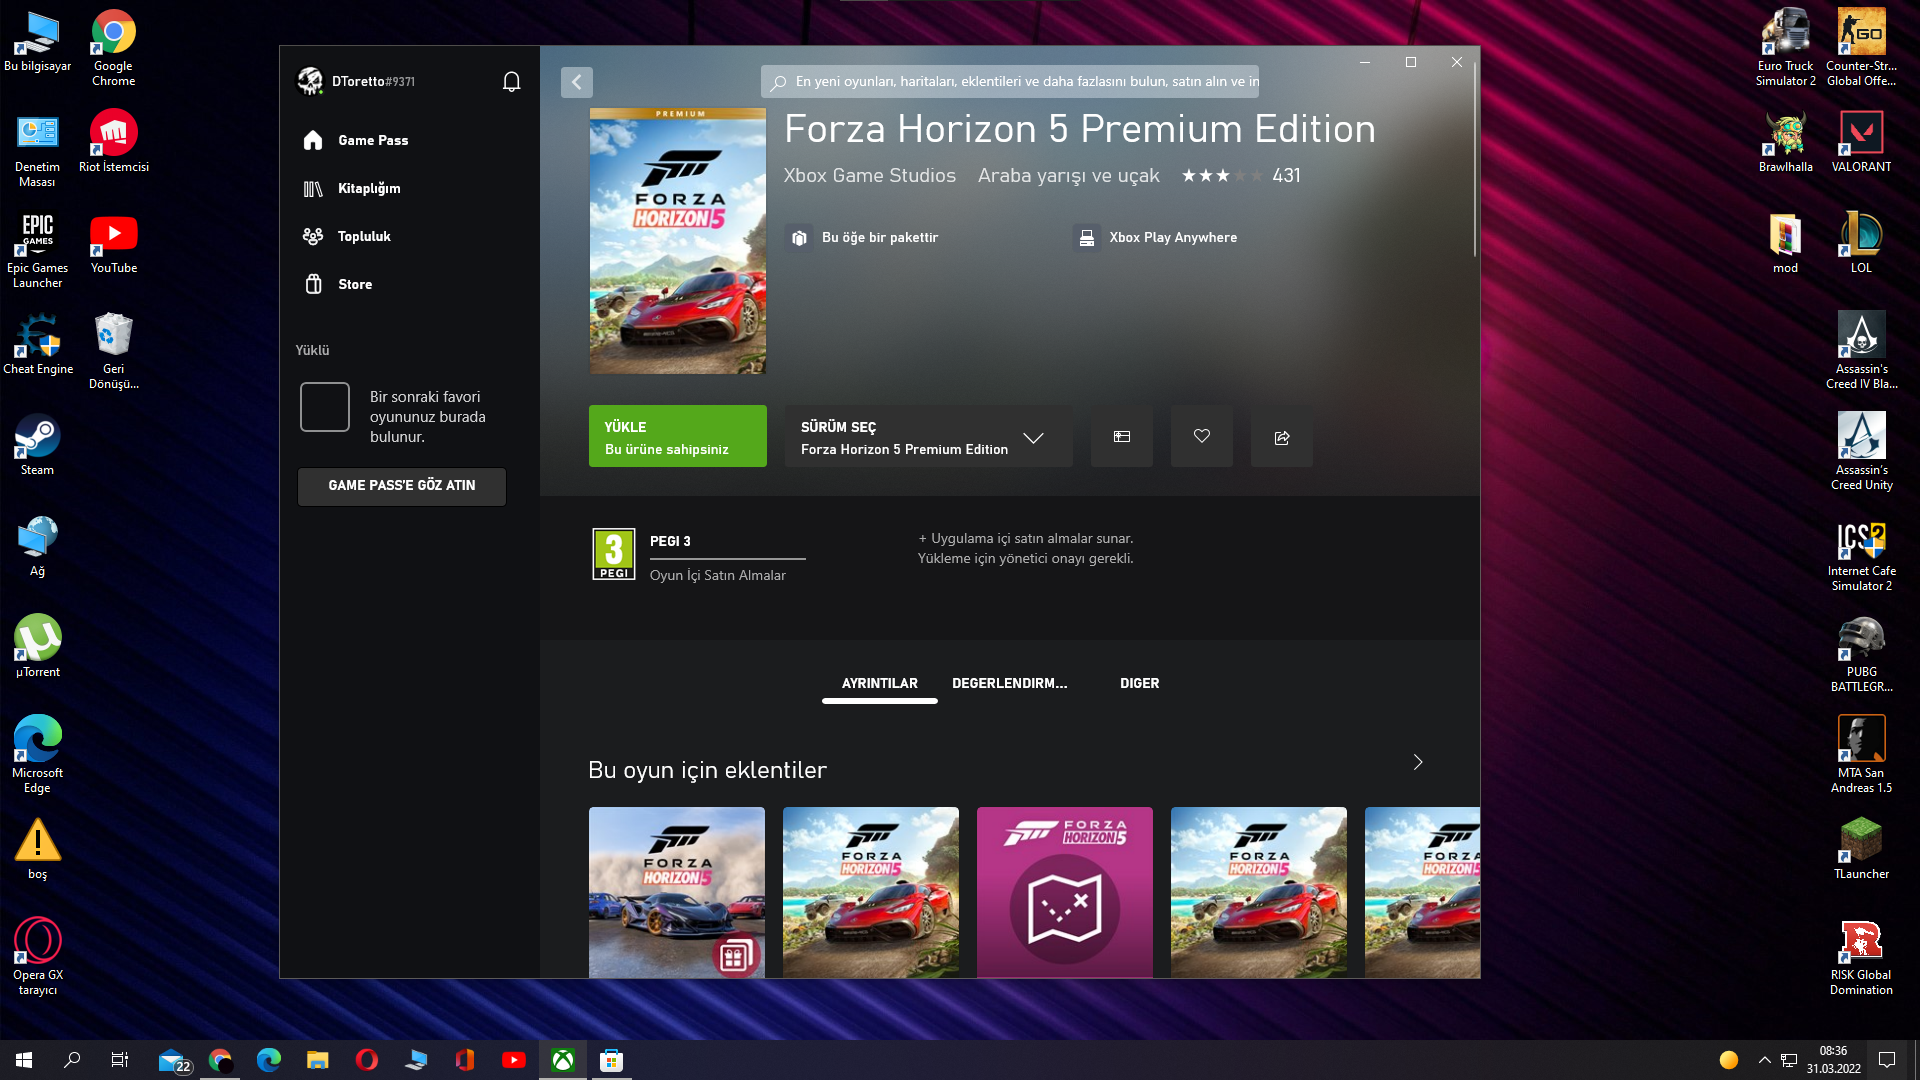Select the TLauncher desktop icon
Viewport: 1920px width, 1080px height.
(x=1861, y=849)
